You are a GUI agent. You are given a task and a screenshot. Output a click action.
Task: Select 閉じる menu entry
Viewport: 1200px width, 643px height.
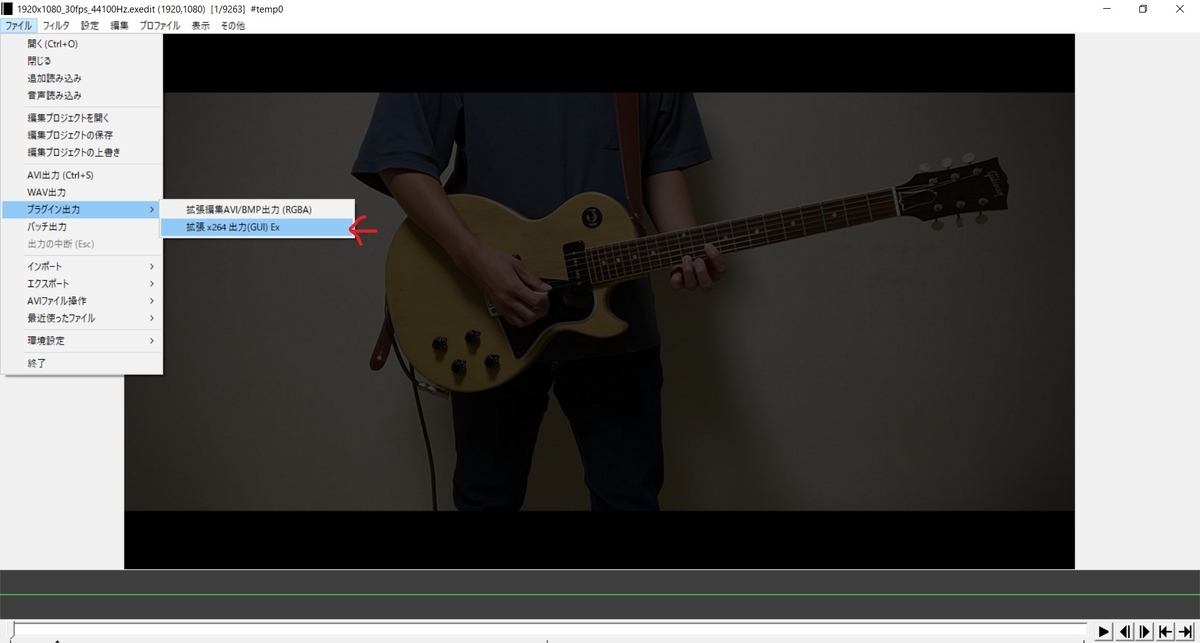click(82, 61)
